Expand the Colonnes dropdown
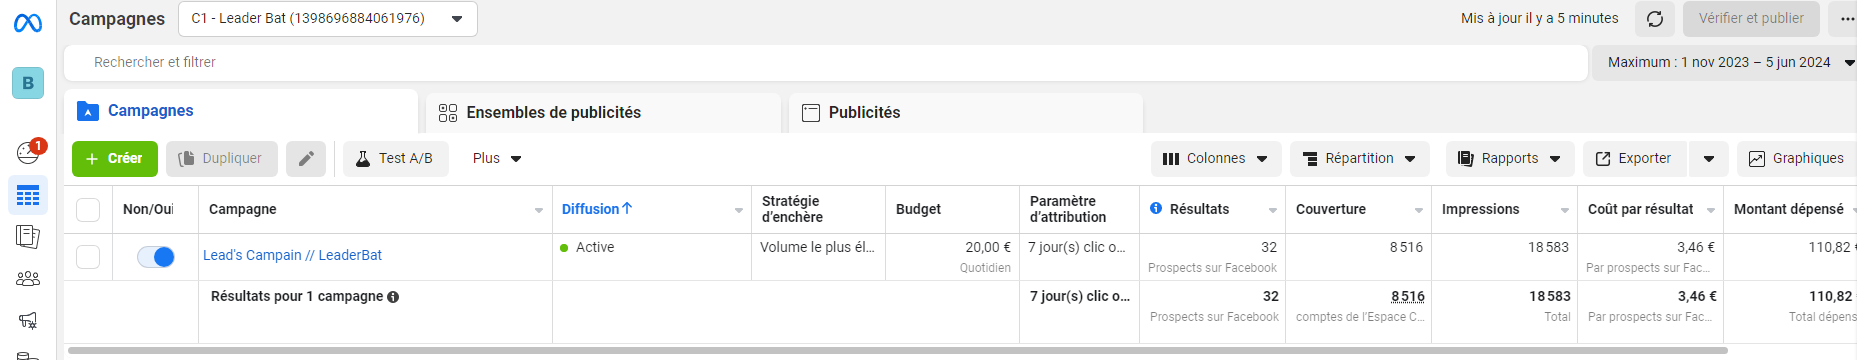The height and width of the screenshot is (360, 1857). (x=1216, y=159)
